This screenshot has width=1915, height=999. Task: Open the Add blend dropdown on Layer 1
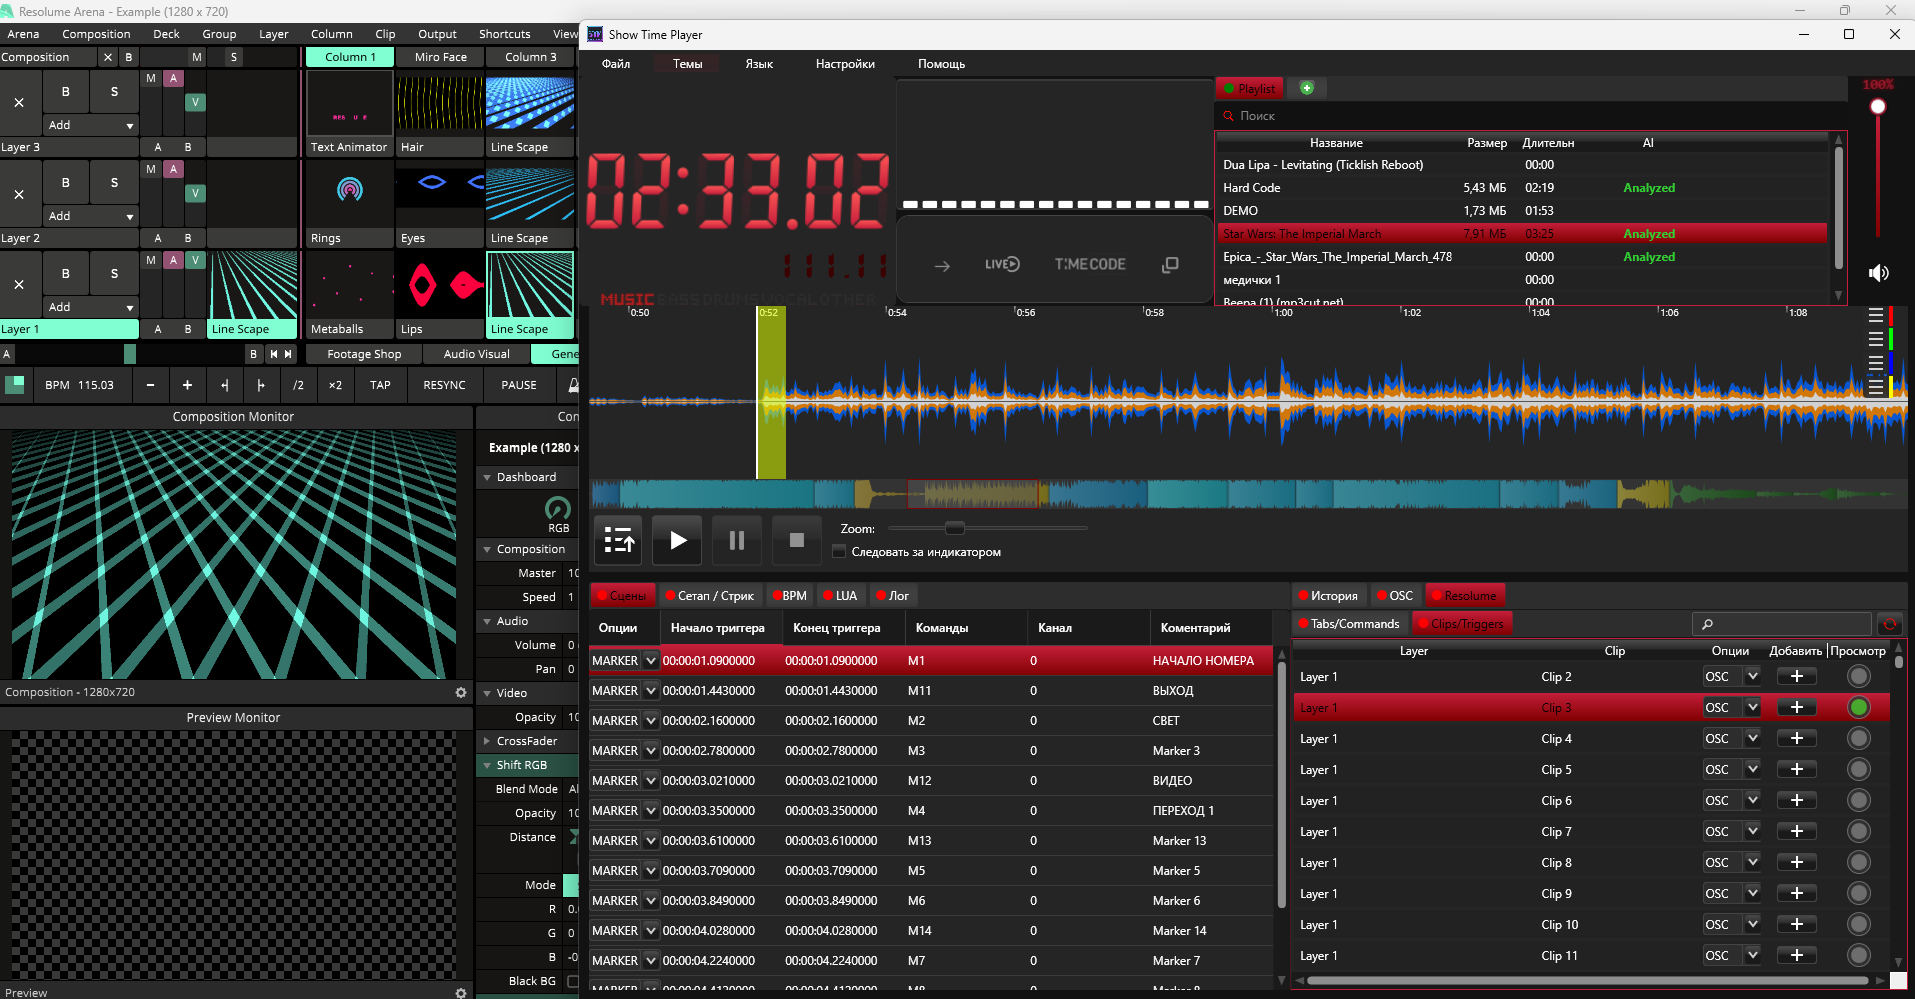(90, 307)
